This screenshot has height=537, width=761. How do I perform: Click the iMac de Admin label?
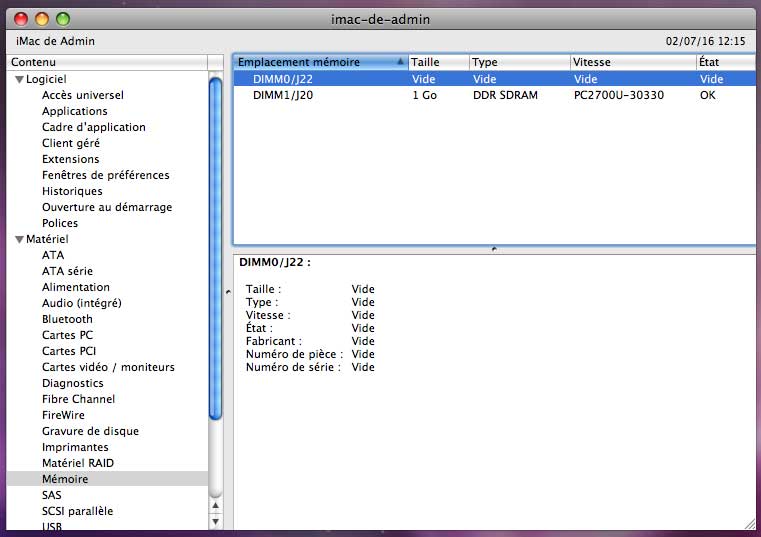click(x=55, y=41)
